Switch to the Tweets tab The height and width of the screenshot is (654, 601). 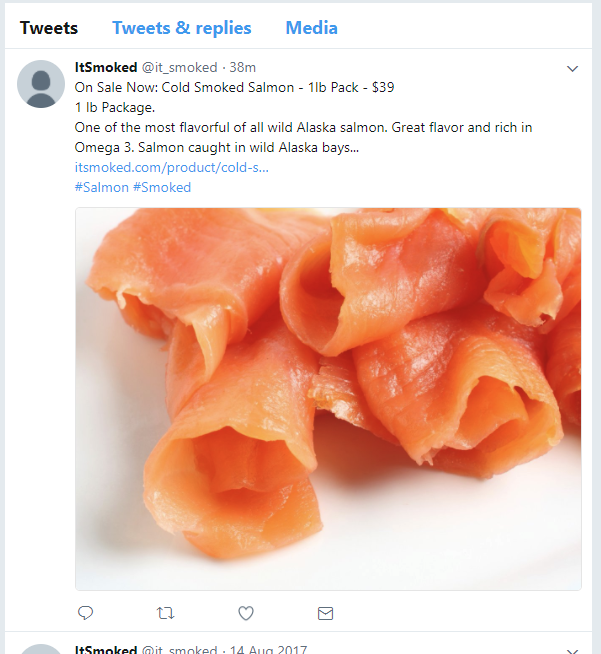pos(49,28)
